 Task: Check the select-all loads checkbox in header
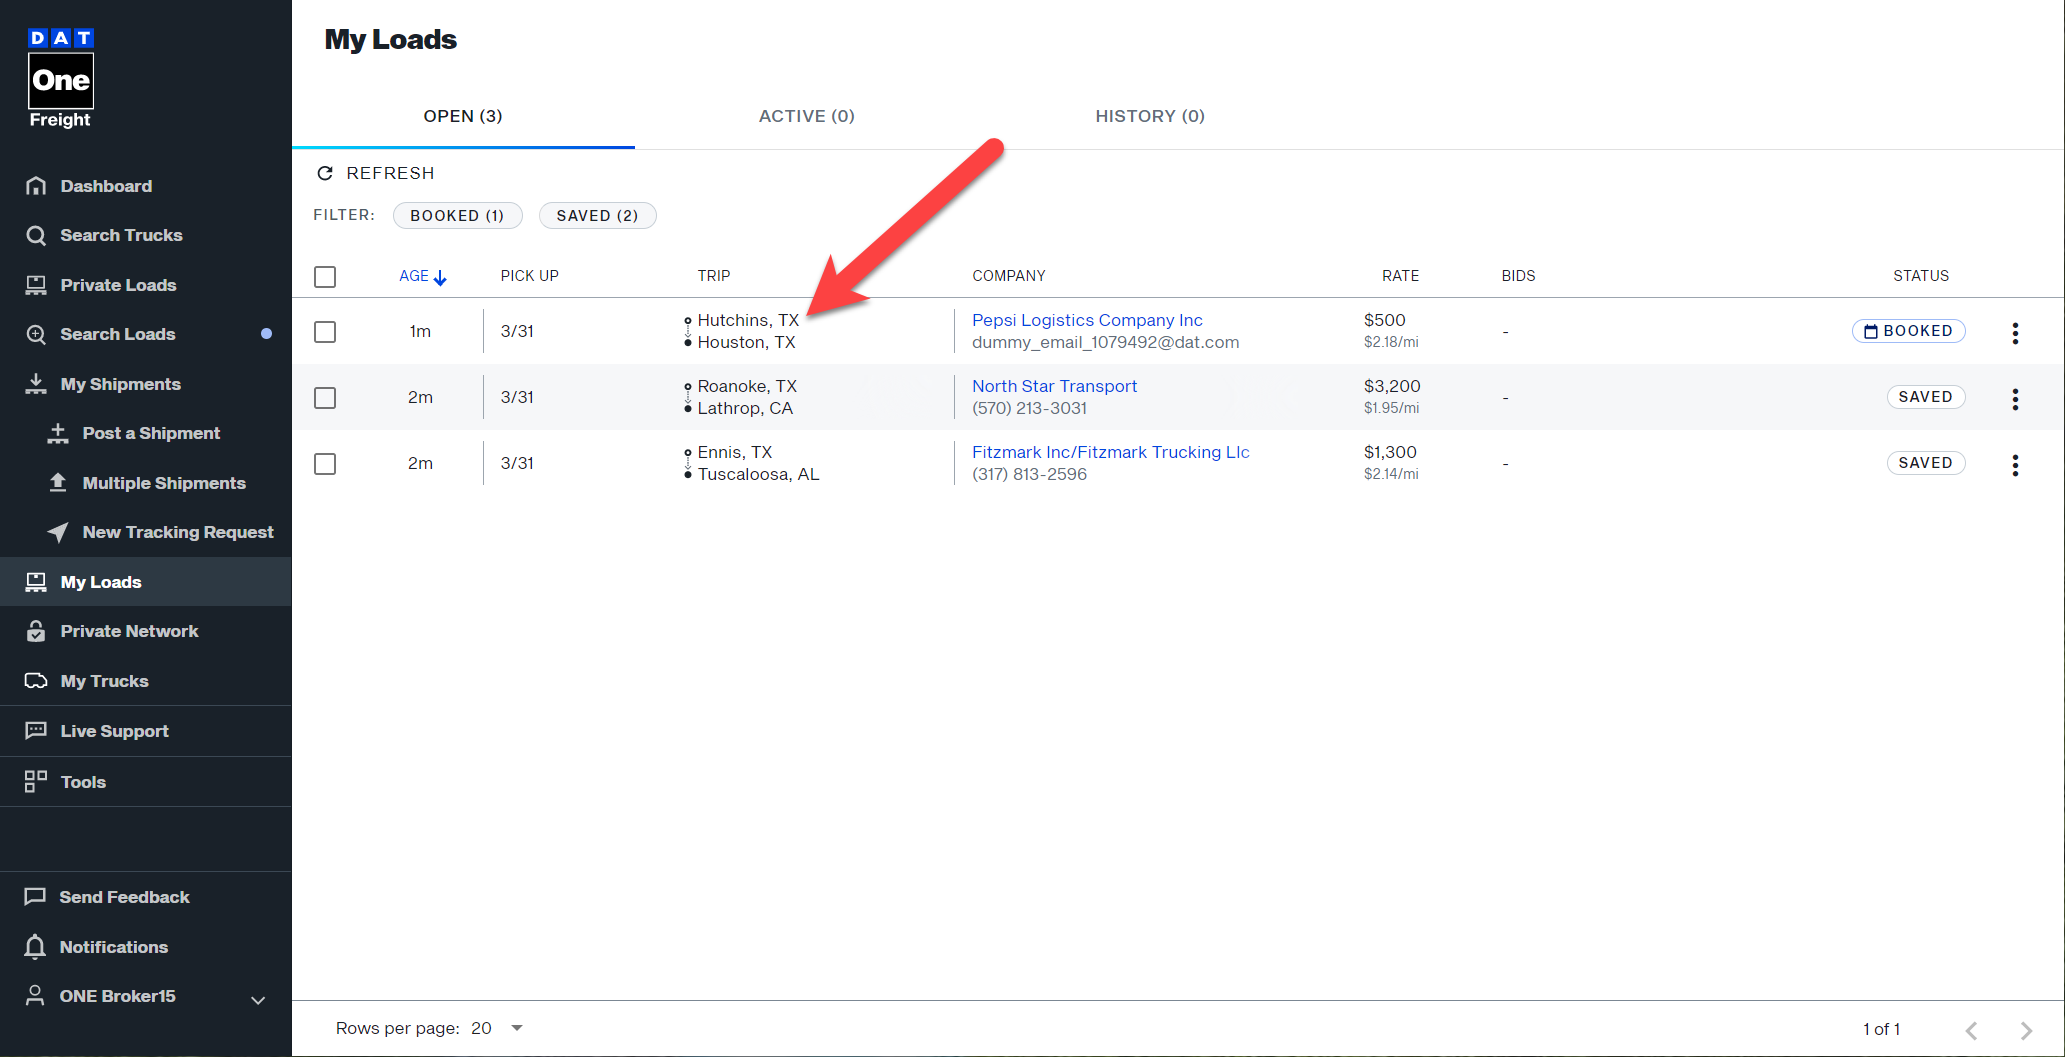tap(325, 277)
